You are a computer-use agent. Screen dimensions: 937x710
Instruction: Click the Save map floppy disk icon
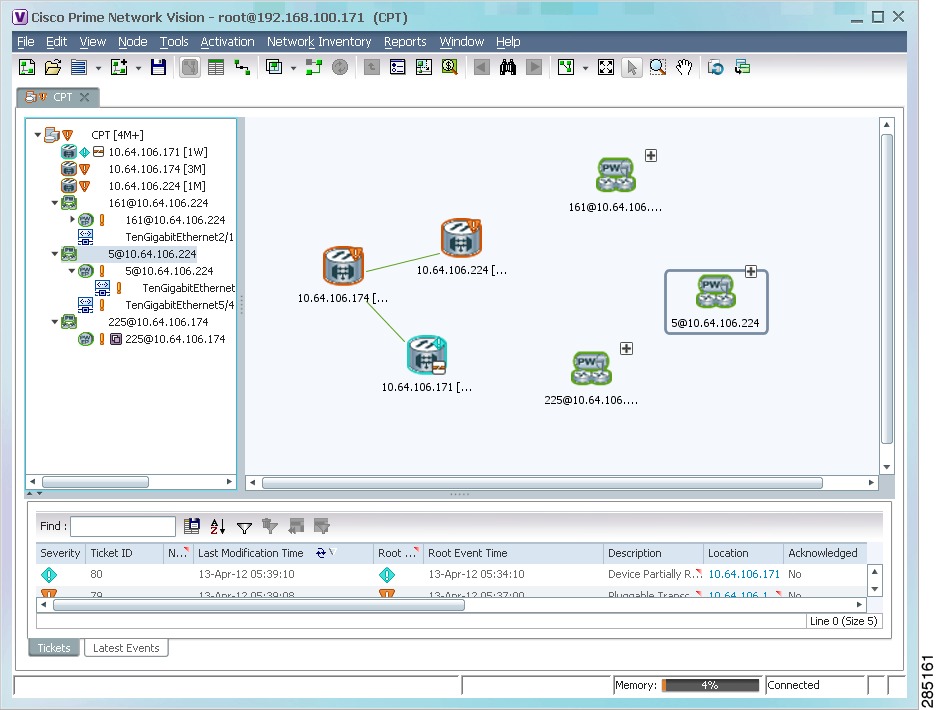158,67
